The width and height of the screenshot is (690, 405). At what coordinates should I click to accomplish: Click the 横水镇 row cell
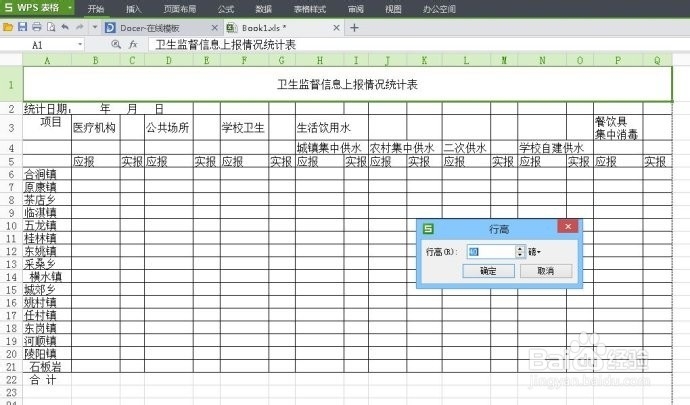coord(47,276)
